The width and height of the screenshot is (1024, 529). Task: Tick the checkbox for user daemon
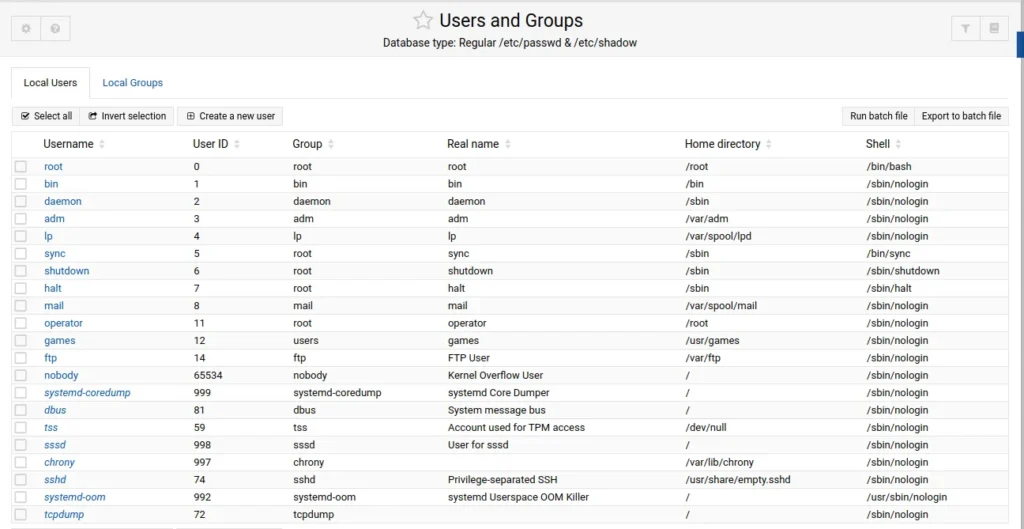click(x=21, y=201)
